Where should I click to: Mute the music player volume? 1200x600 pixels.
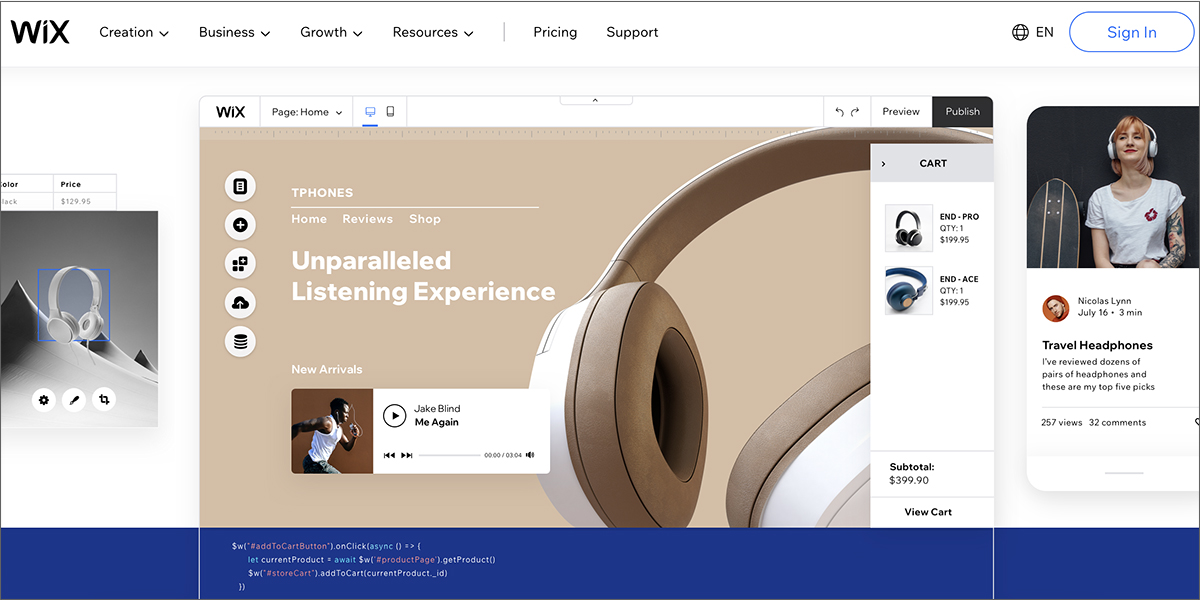[x=530, y=455]
